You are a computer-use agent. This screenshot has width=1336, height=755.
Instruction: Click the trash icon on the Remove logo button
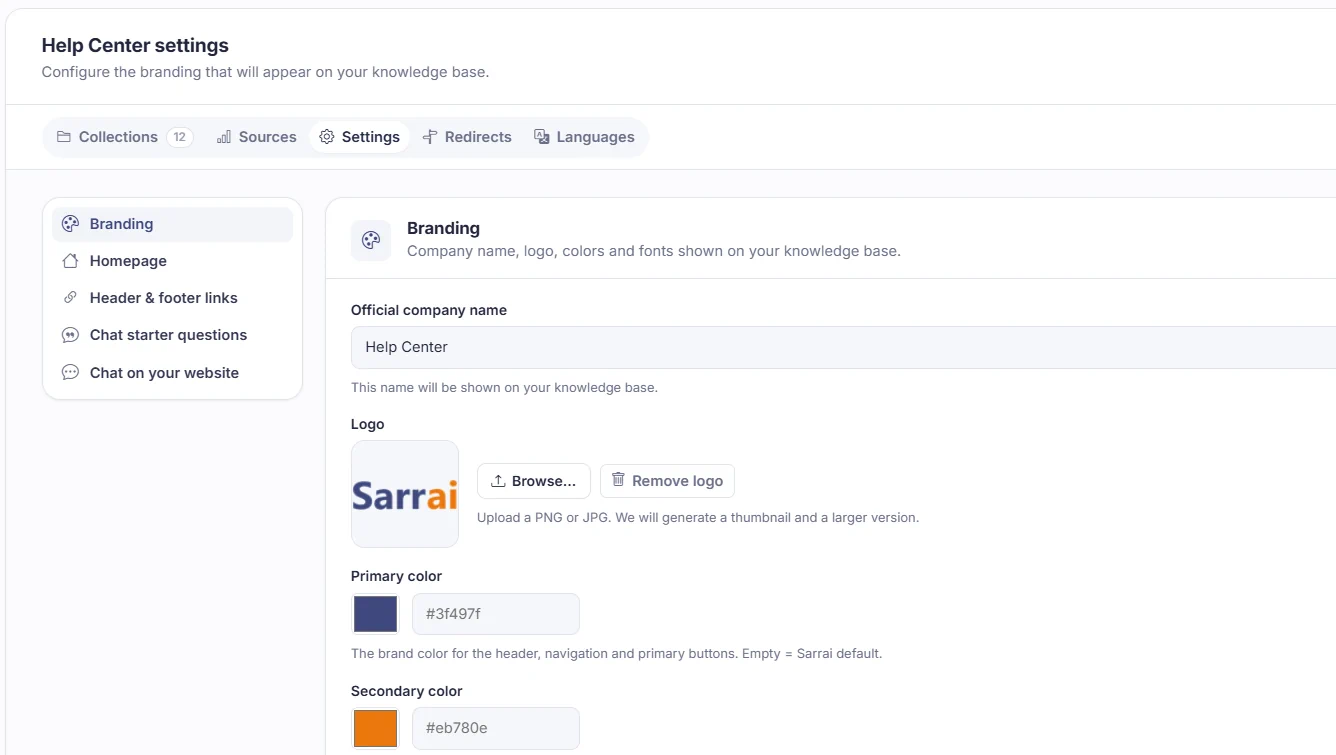619,480
